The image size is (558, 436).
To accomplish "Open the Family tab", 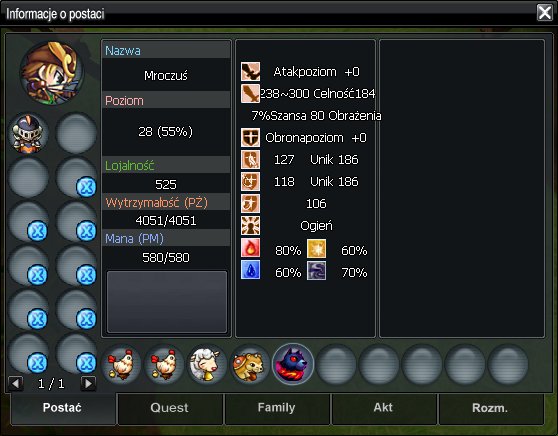I will pyautogui.click(x=277, y=408).
